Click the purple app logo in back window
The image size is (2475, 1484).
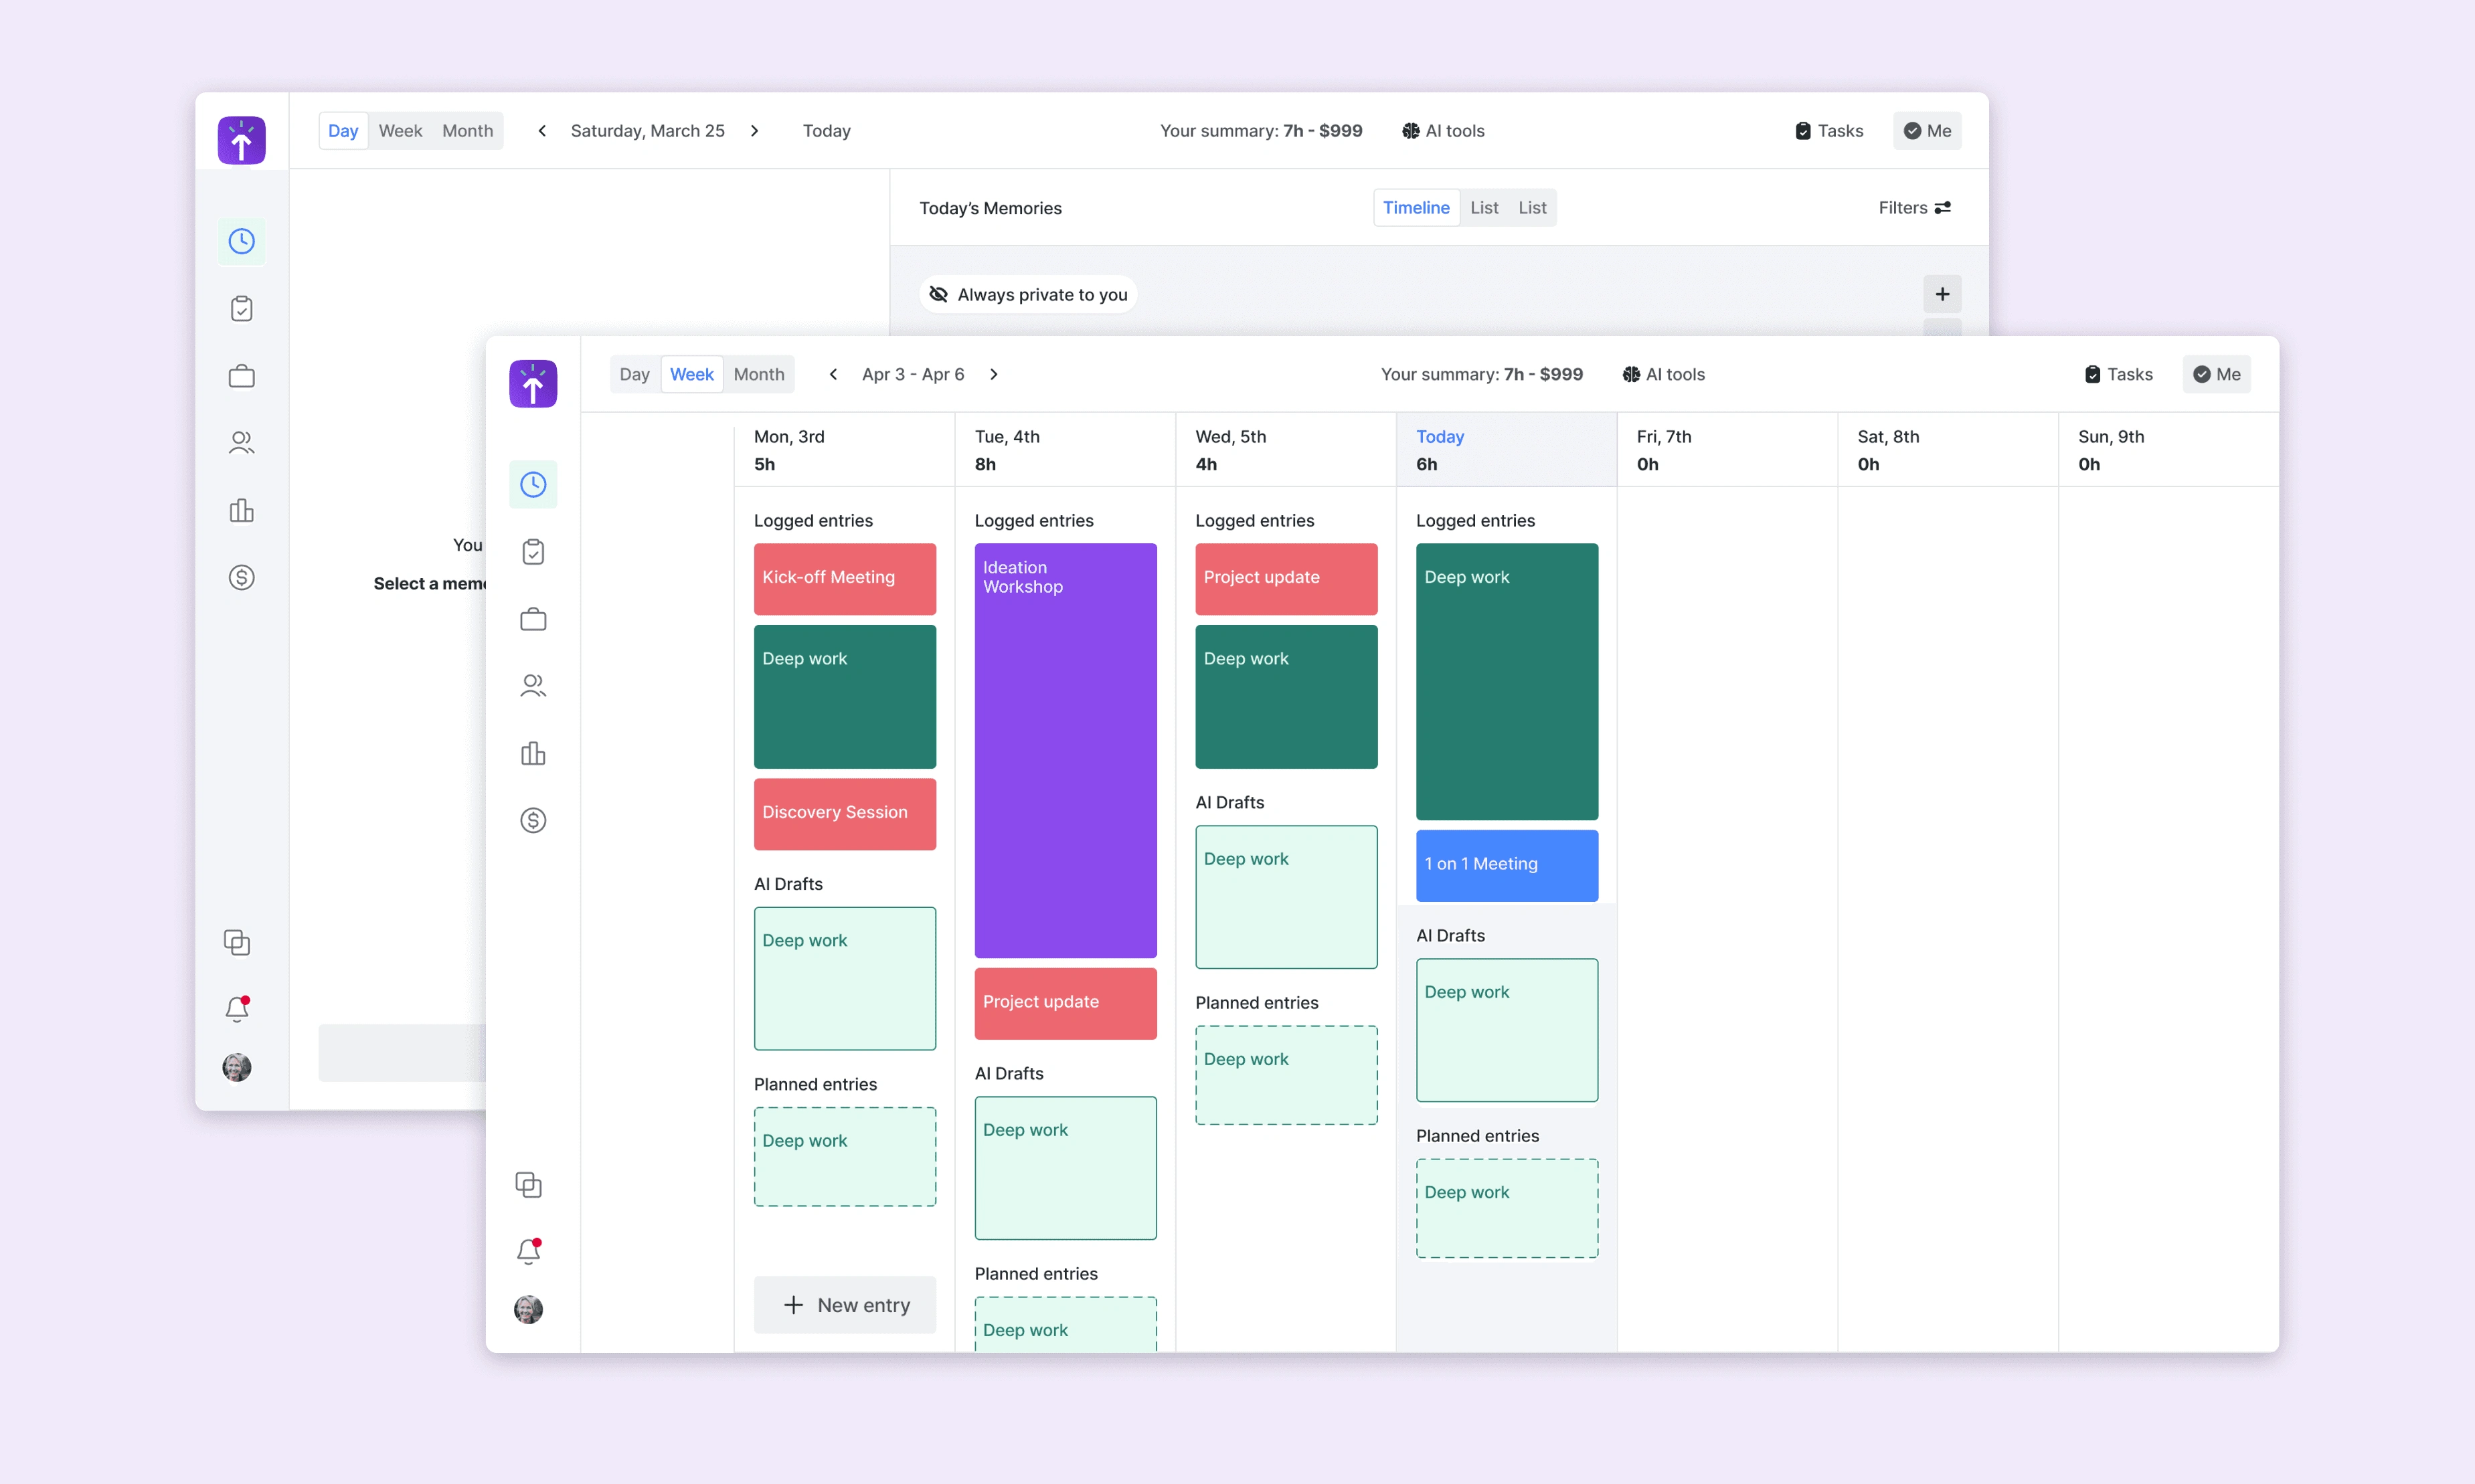pyautogui.click(x=242, y=140)
